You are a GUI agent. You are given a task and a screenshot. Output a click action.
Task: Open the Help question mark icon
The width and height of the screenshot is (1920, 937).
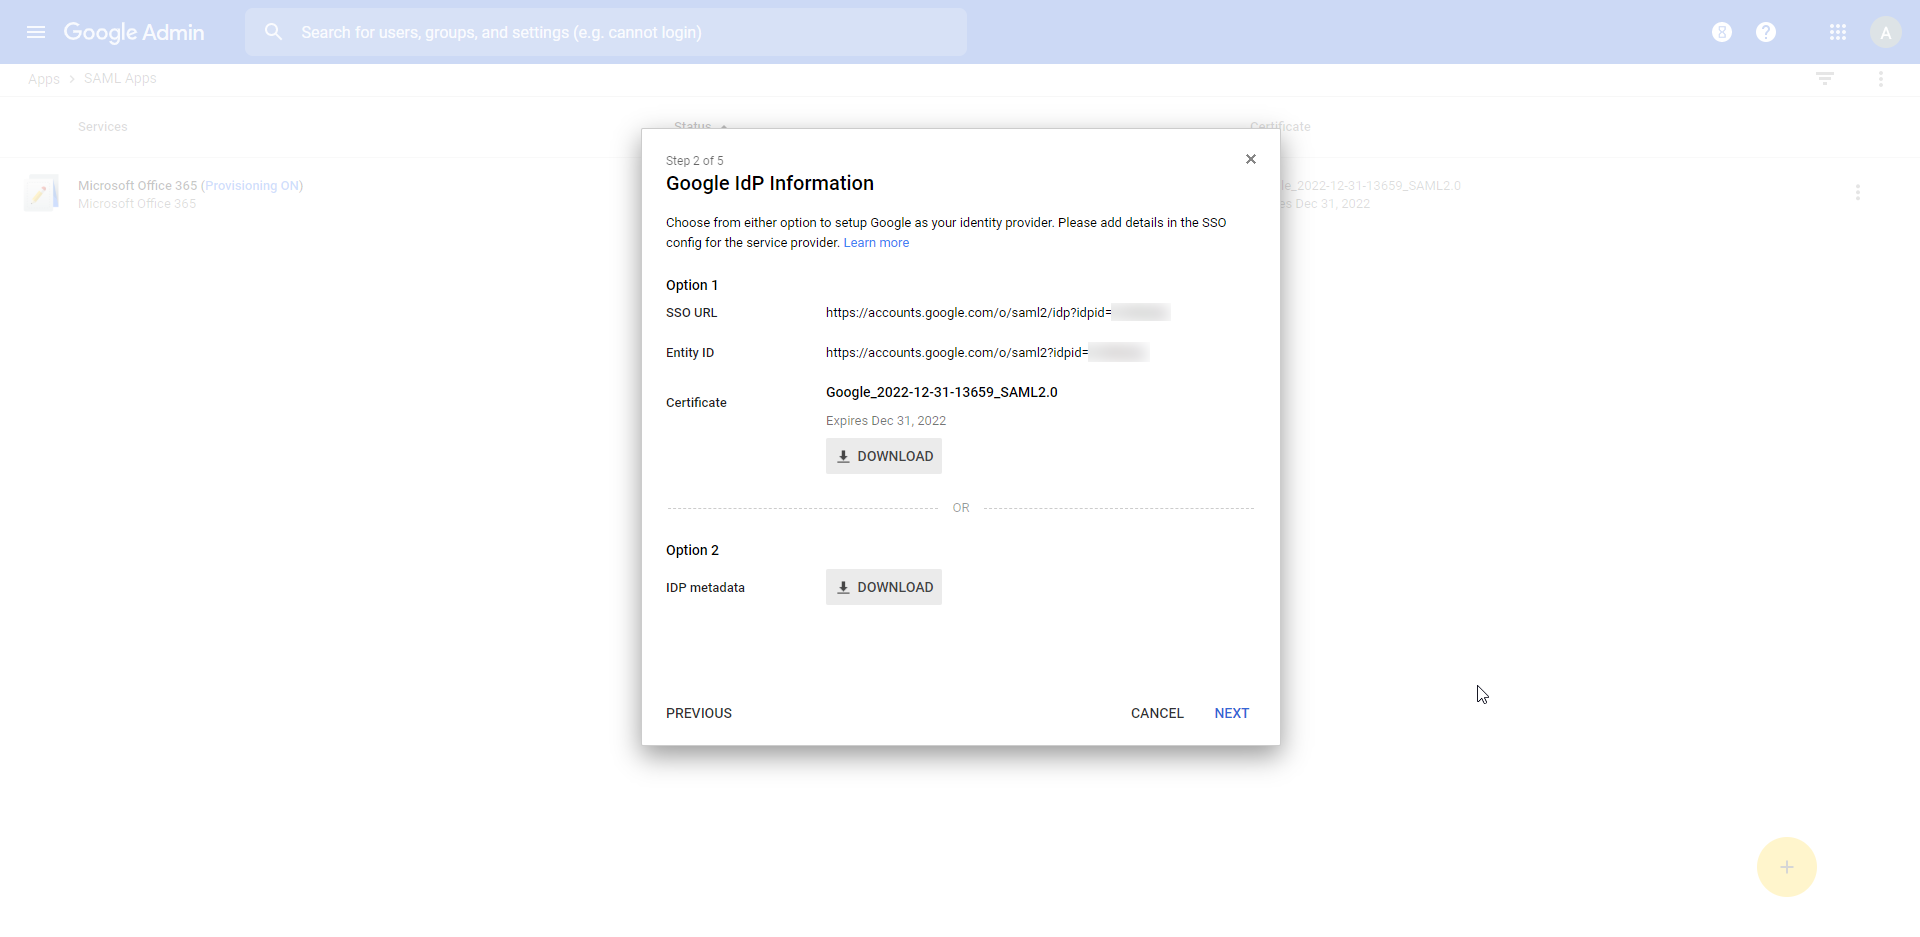pyautogui.click(x=1766, y=32)
